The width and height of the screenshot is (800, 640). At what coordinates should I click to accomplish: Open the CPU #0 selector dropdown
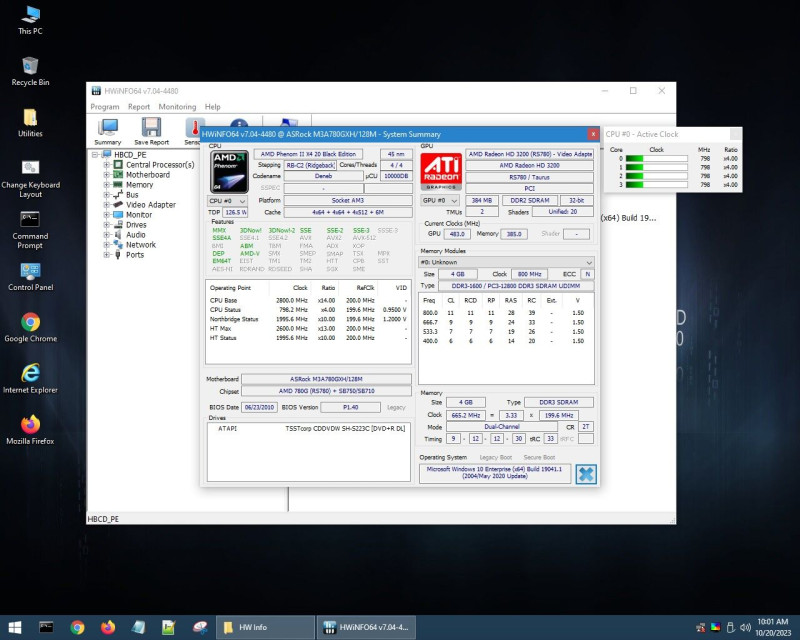click(x=227, y=201)
